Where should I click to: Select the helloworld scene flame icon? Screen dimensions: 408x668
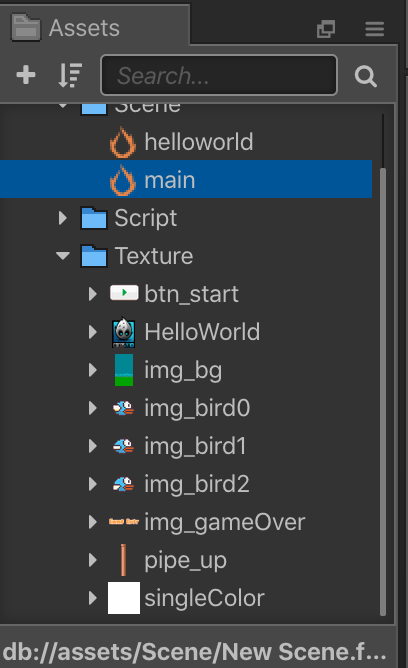click(123, 142)
